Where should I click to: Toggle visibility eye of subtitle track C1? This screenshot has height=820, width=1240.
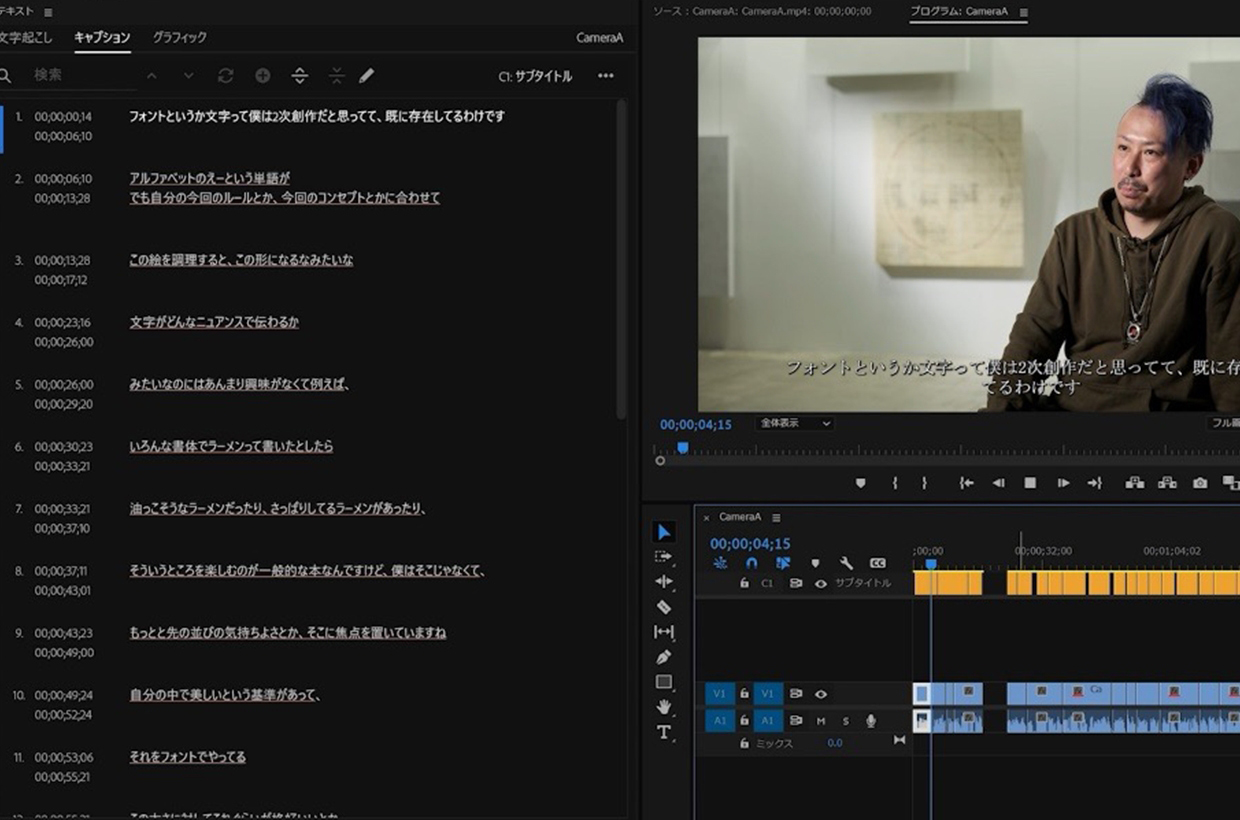[821, 583]
